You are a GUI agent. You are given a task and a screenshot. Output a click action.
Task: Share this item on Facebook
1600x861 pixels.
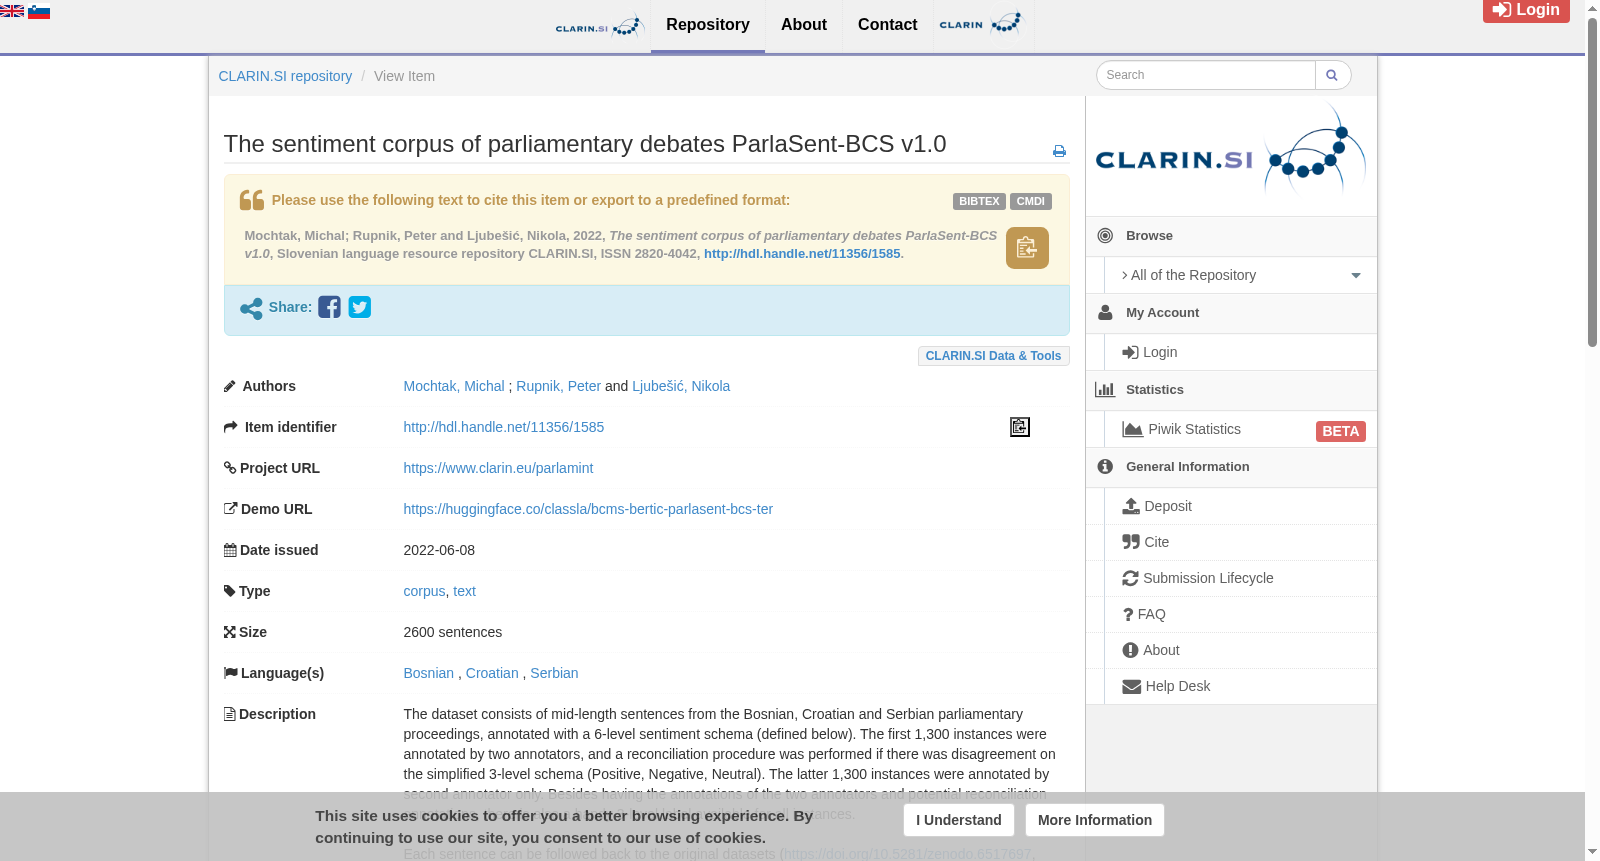click(x=329, y=307)
